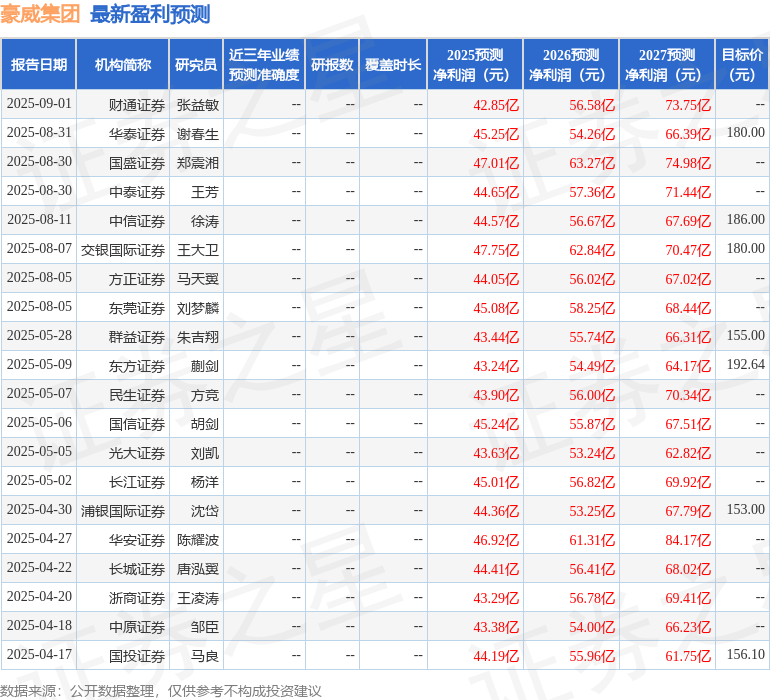
Task: Click the 最新盈利预测 heading text
Action: [150, 14]
